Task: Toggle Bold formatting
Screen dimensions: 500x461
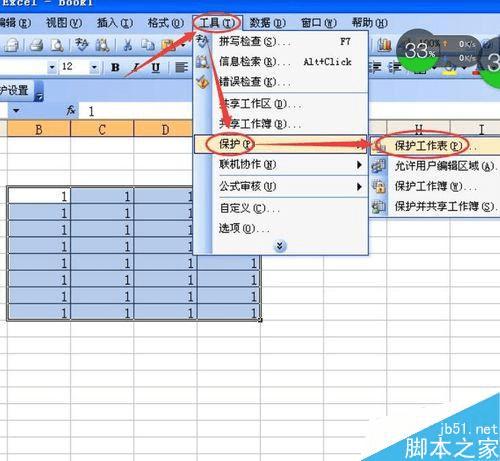Action: pyautogui.click(x=115, y=68)
